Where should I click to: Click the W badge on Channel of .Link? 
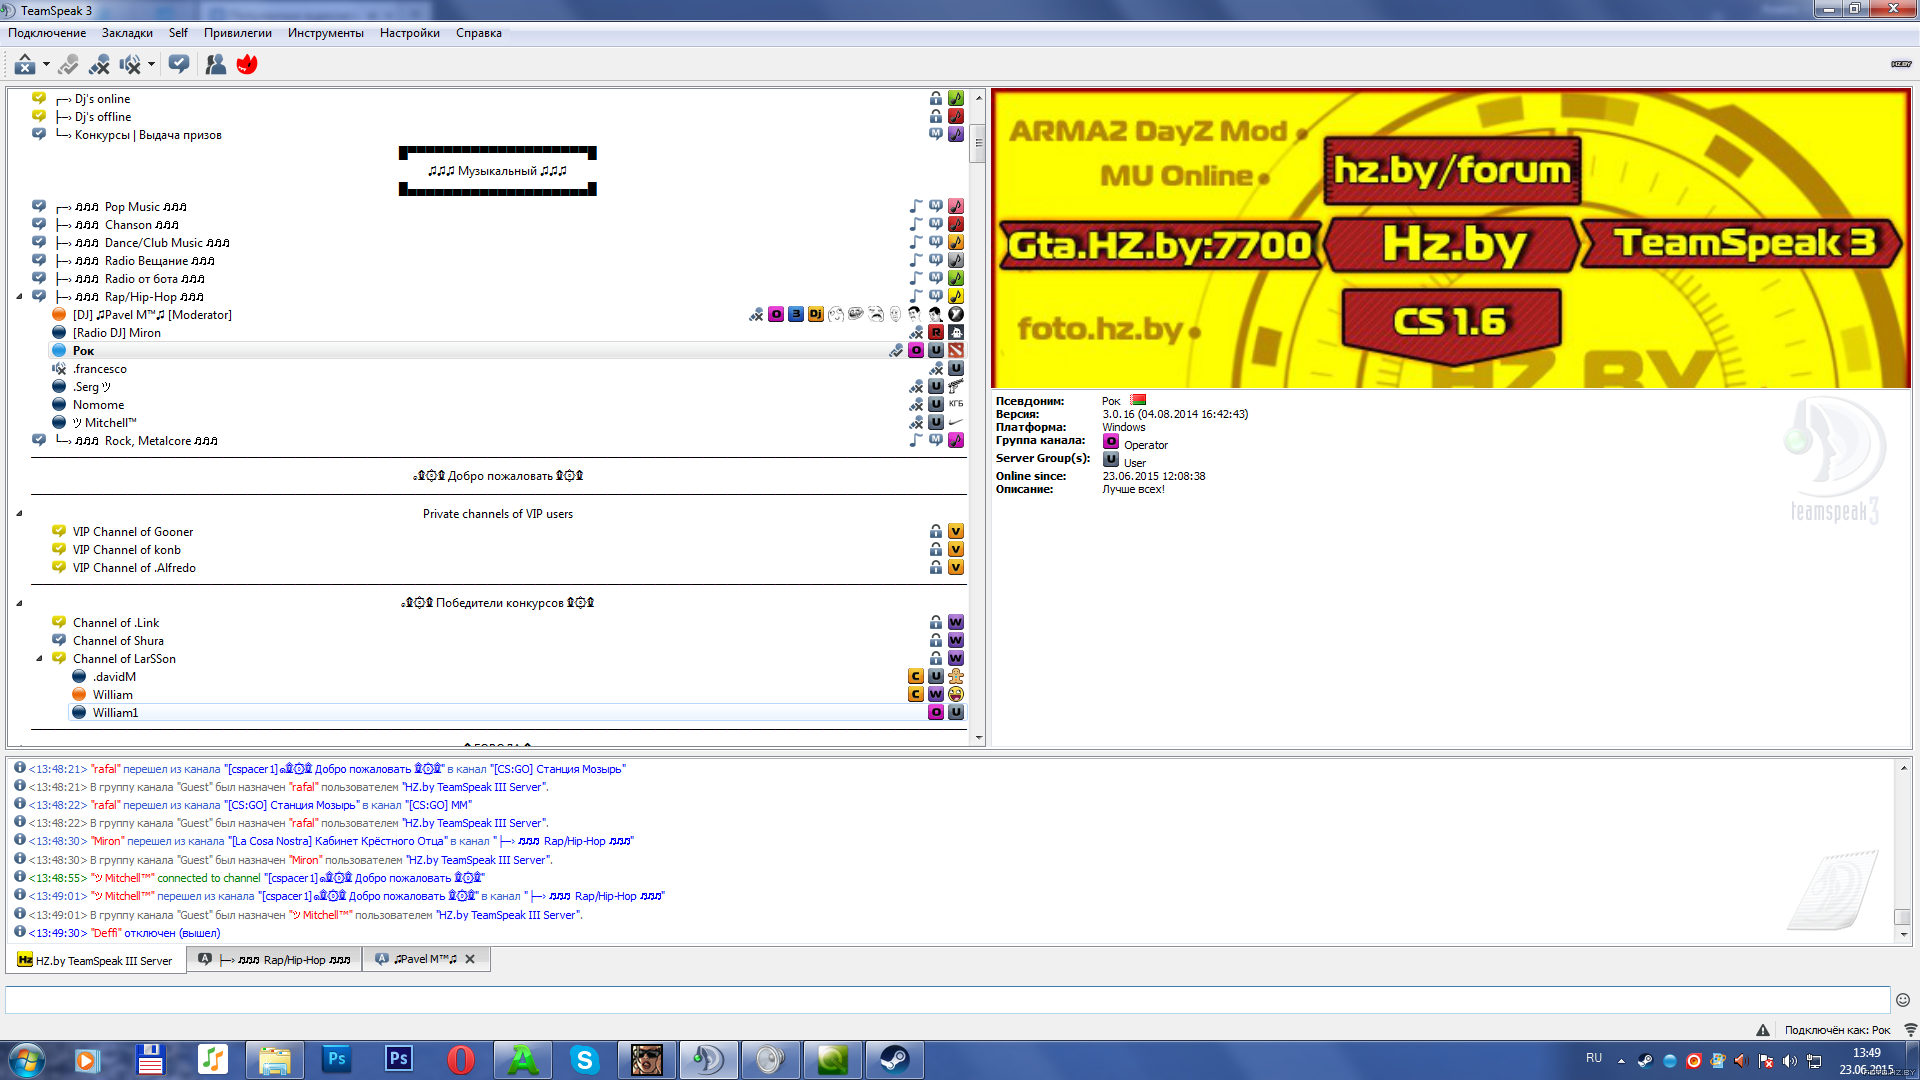(x=956, y=623)
